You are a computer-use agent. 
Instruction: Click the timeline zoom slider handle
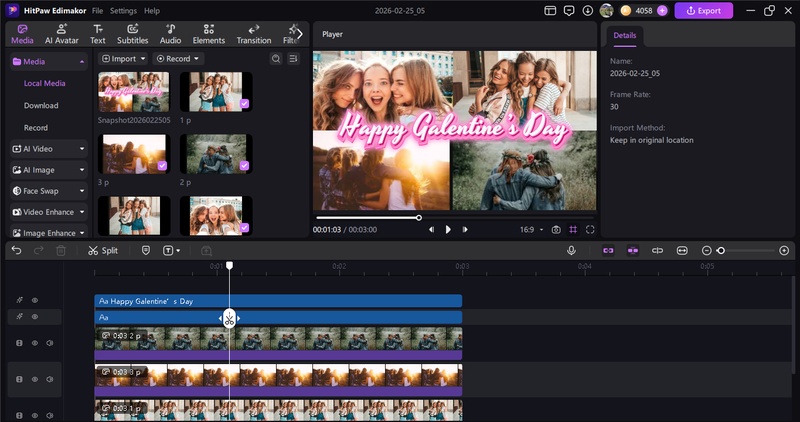(721, 251)
